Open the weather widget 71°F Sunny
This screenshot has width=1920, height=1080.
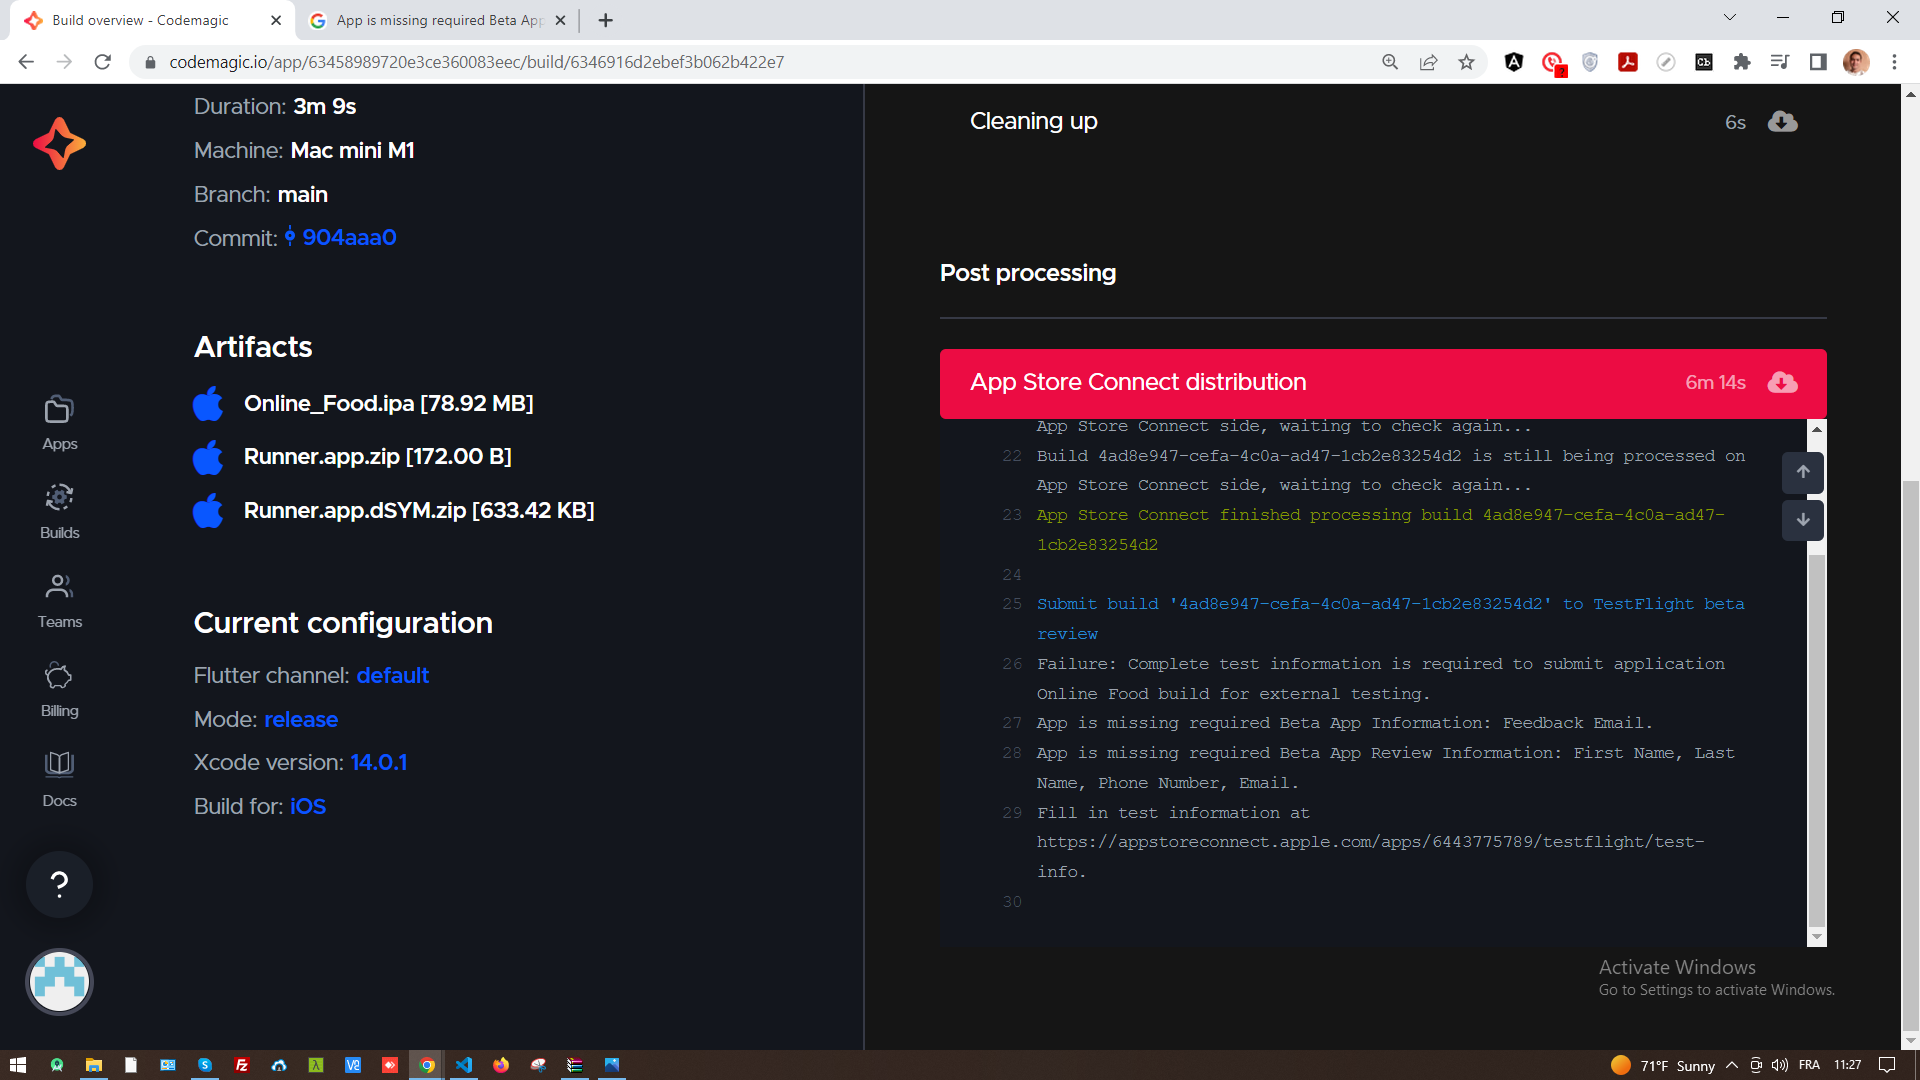[x=1663, y=1065]
